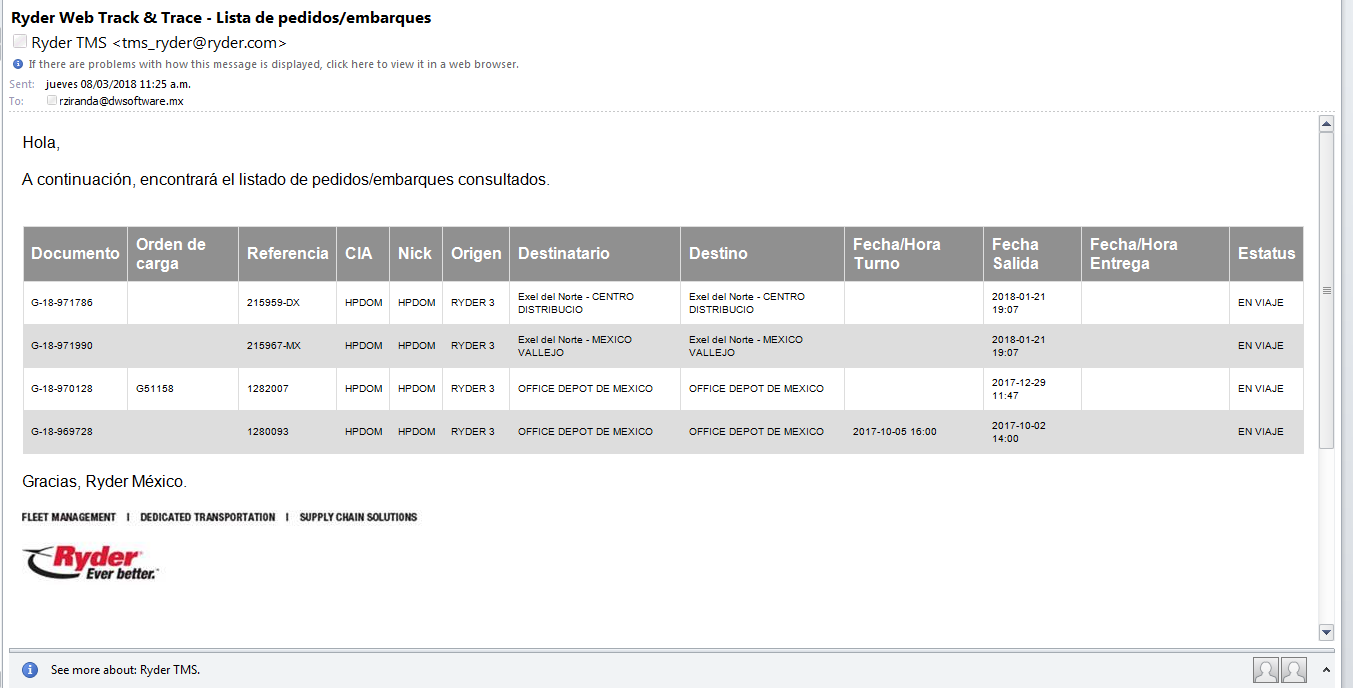
Task: Click the scrollbar up arrow
Action: (1326, 125)
